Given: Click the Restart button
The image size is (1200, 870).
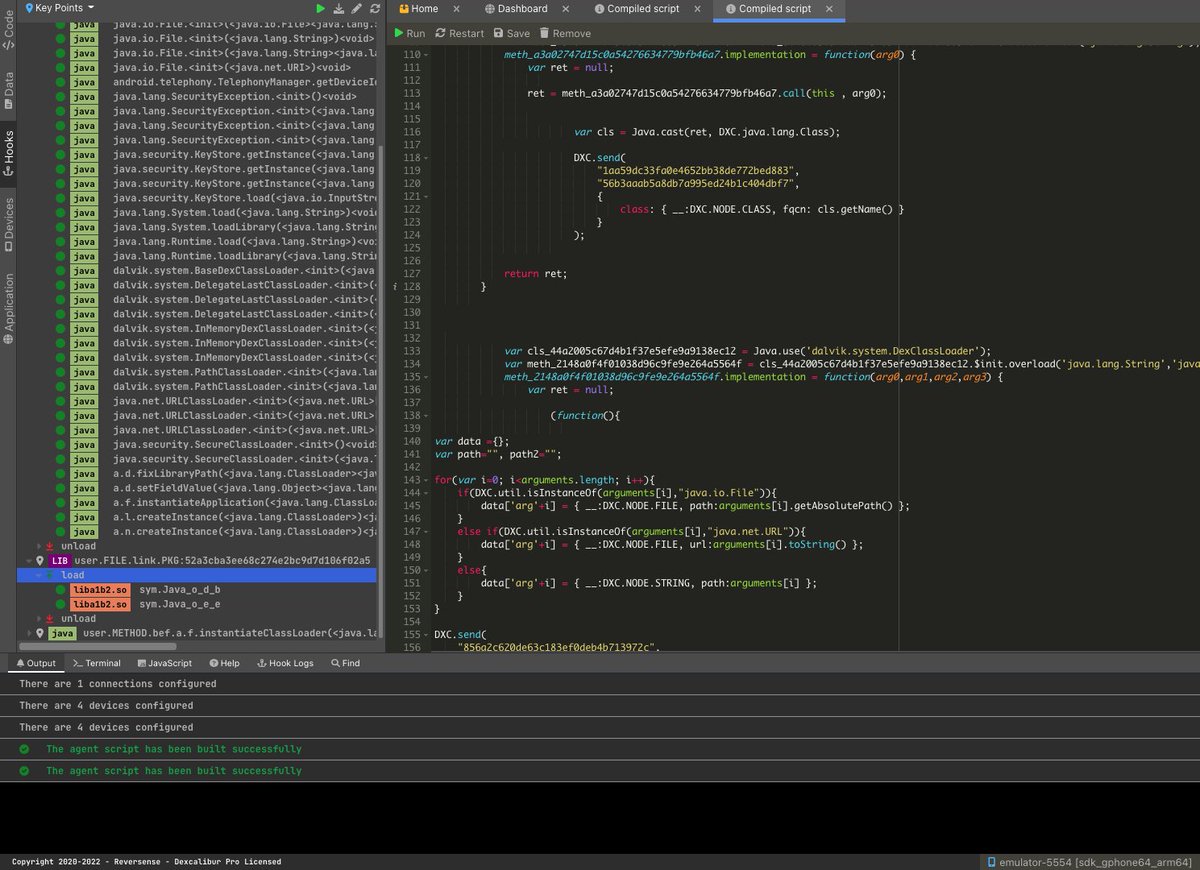Looking at the screenshot, I should [459, 33].
